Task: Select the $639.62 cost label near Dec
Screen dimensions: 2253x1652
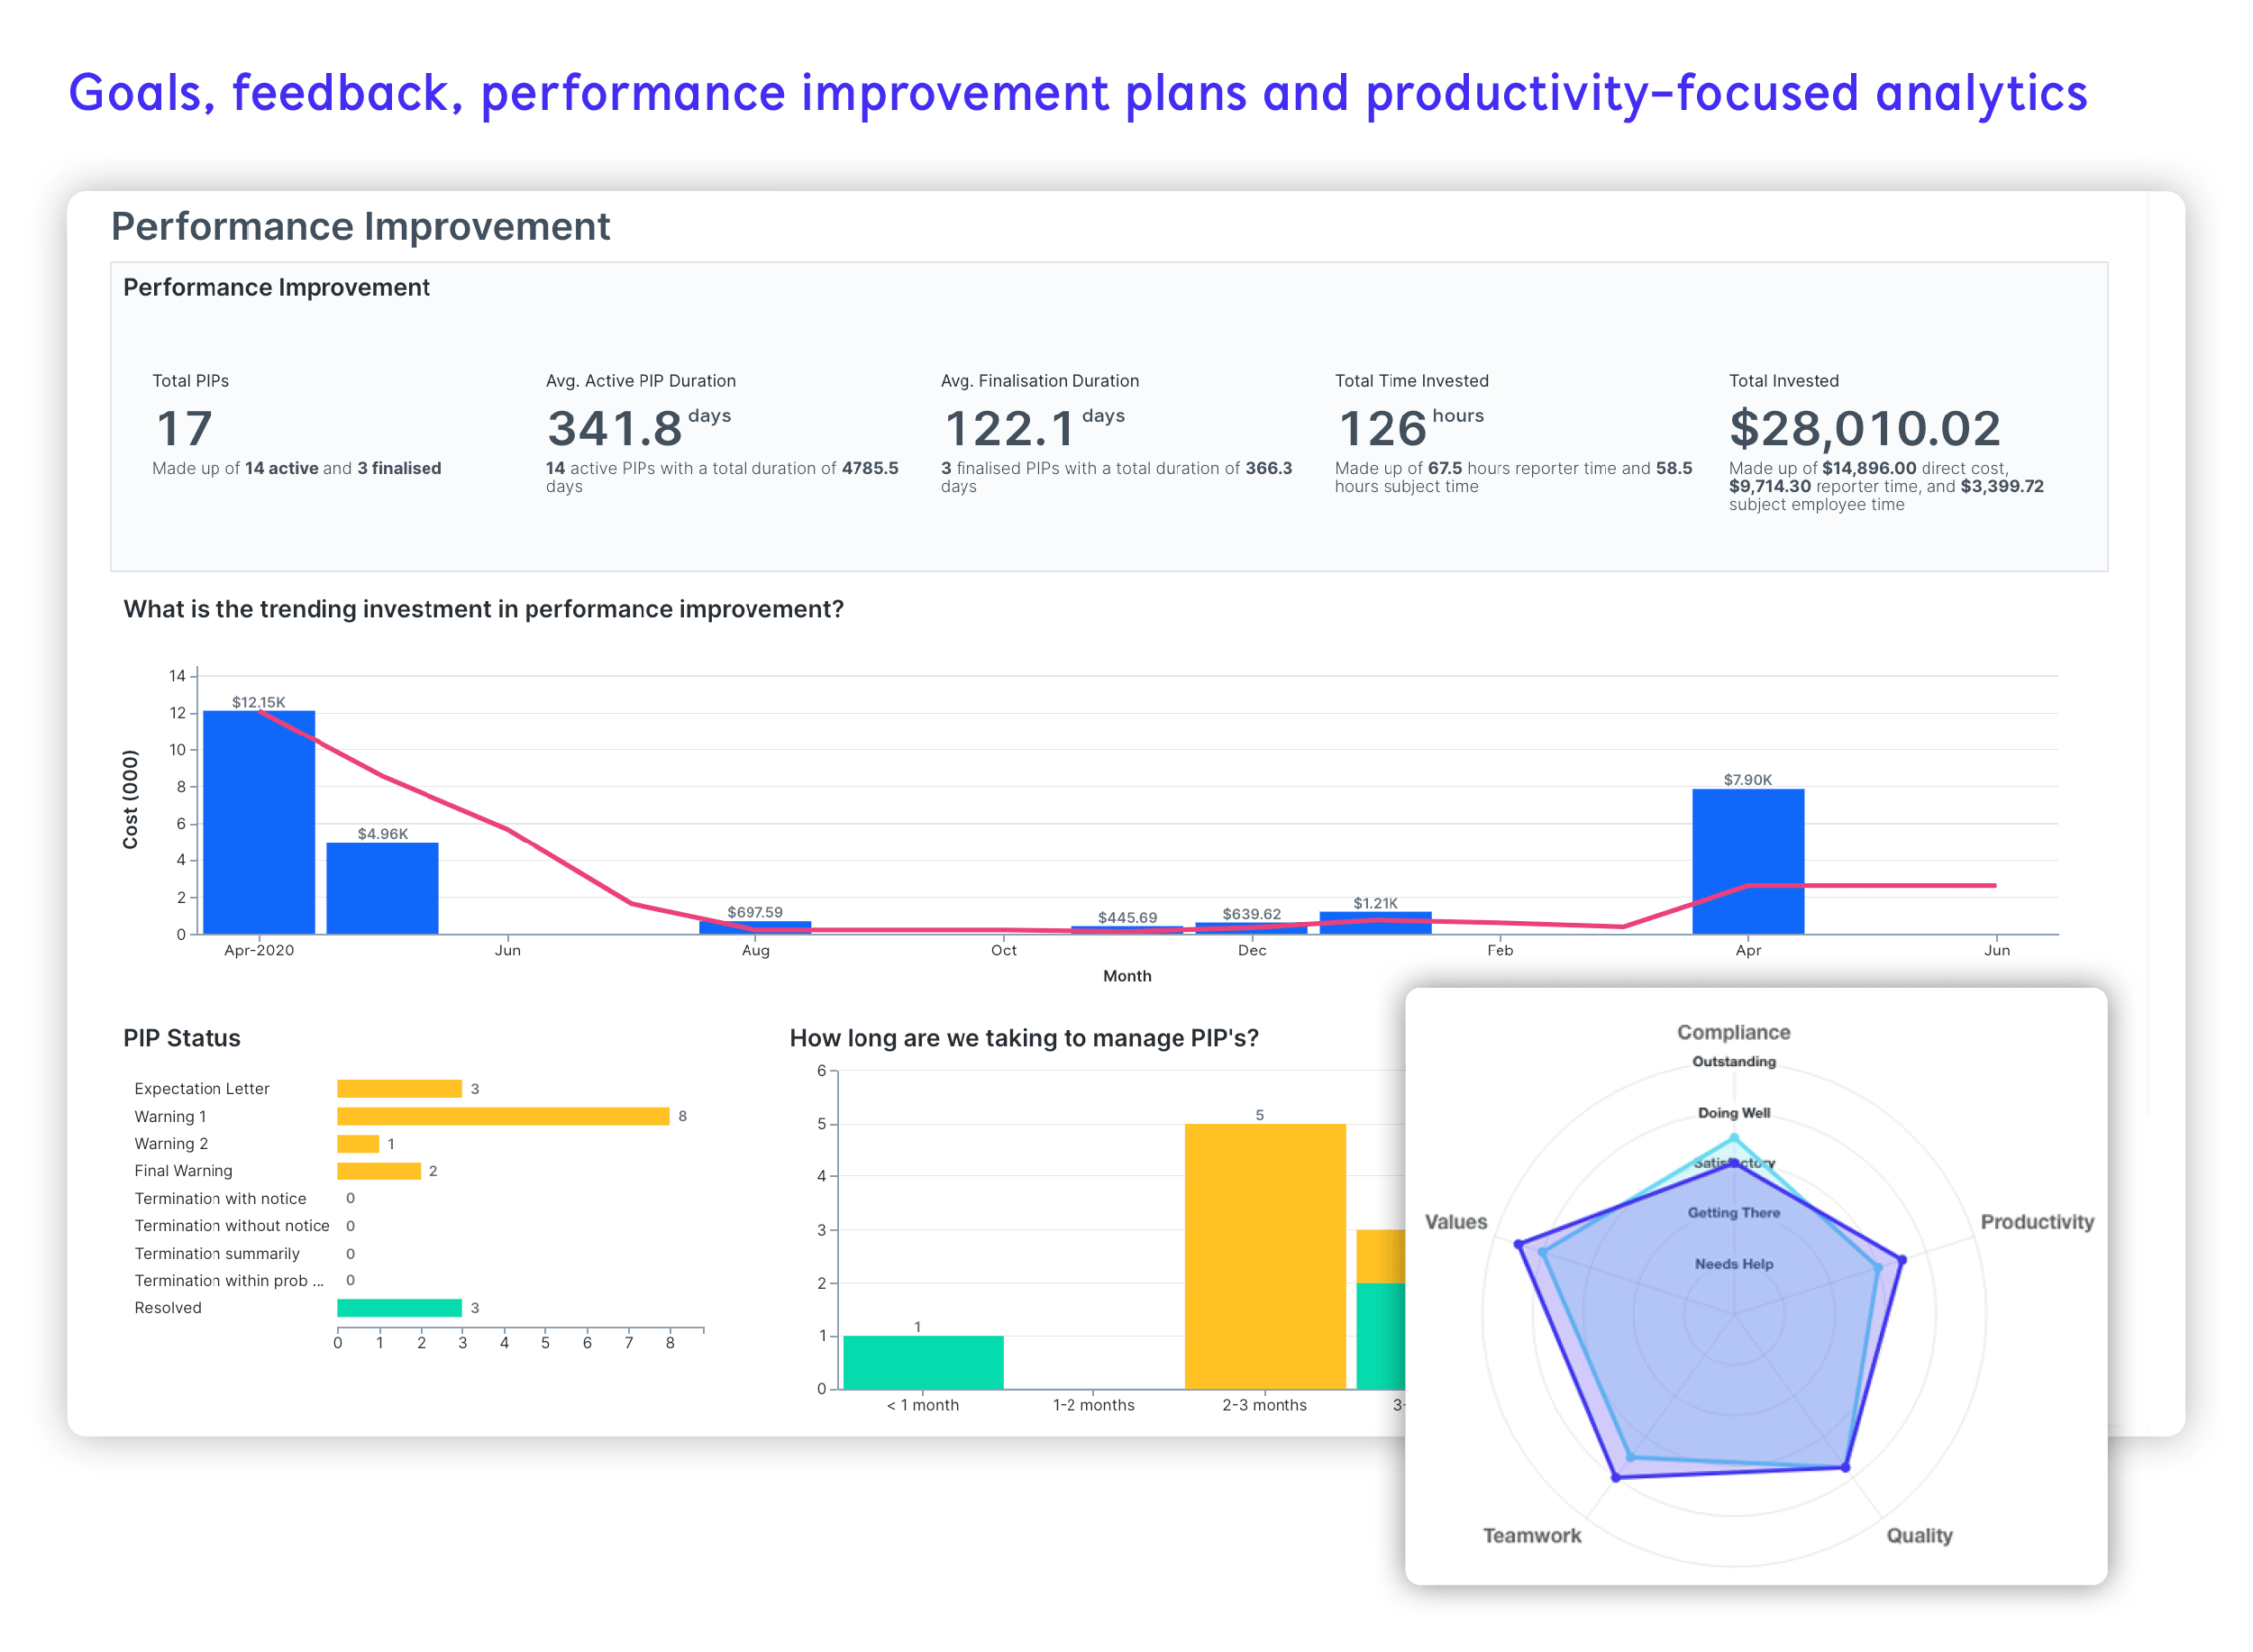Action: pyautogui.click(x=1251, y=914)
